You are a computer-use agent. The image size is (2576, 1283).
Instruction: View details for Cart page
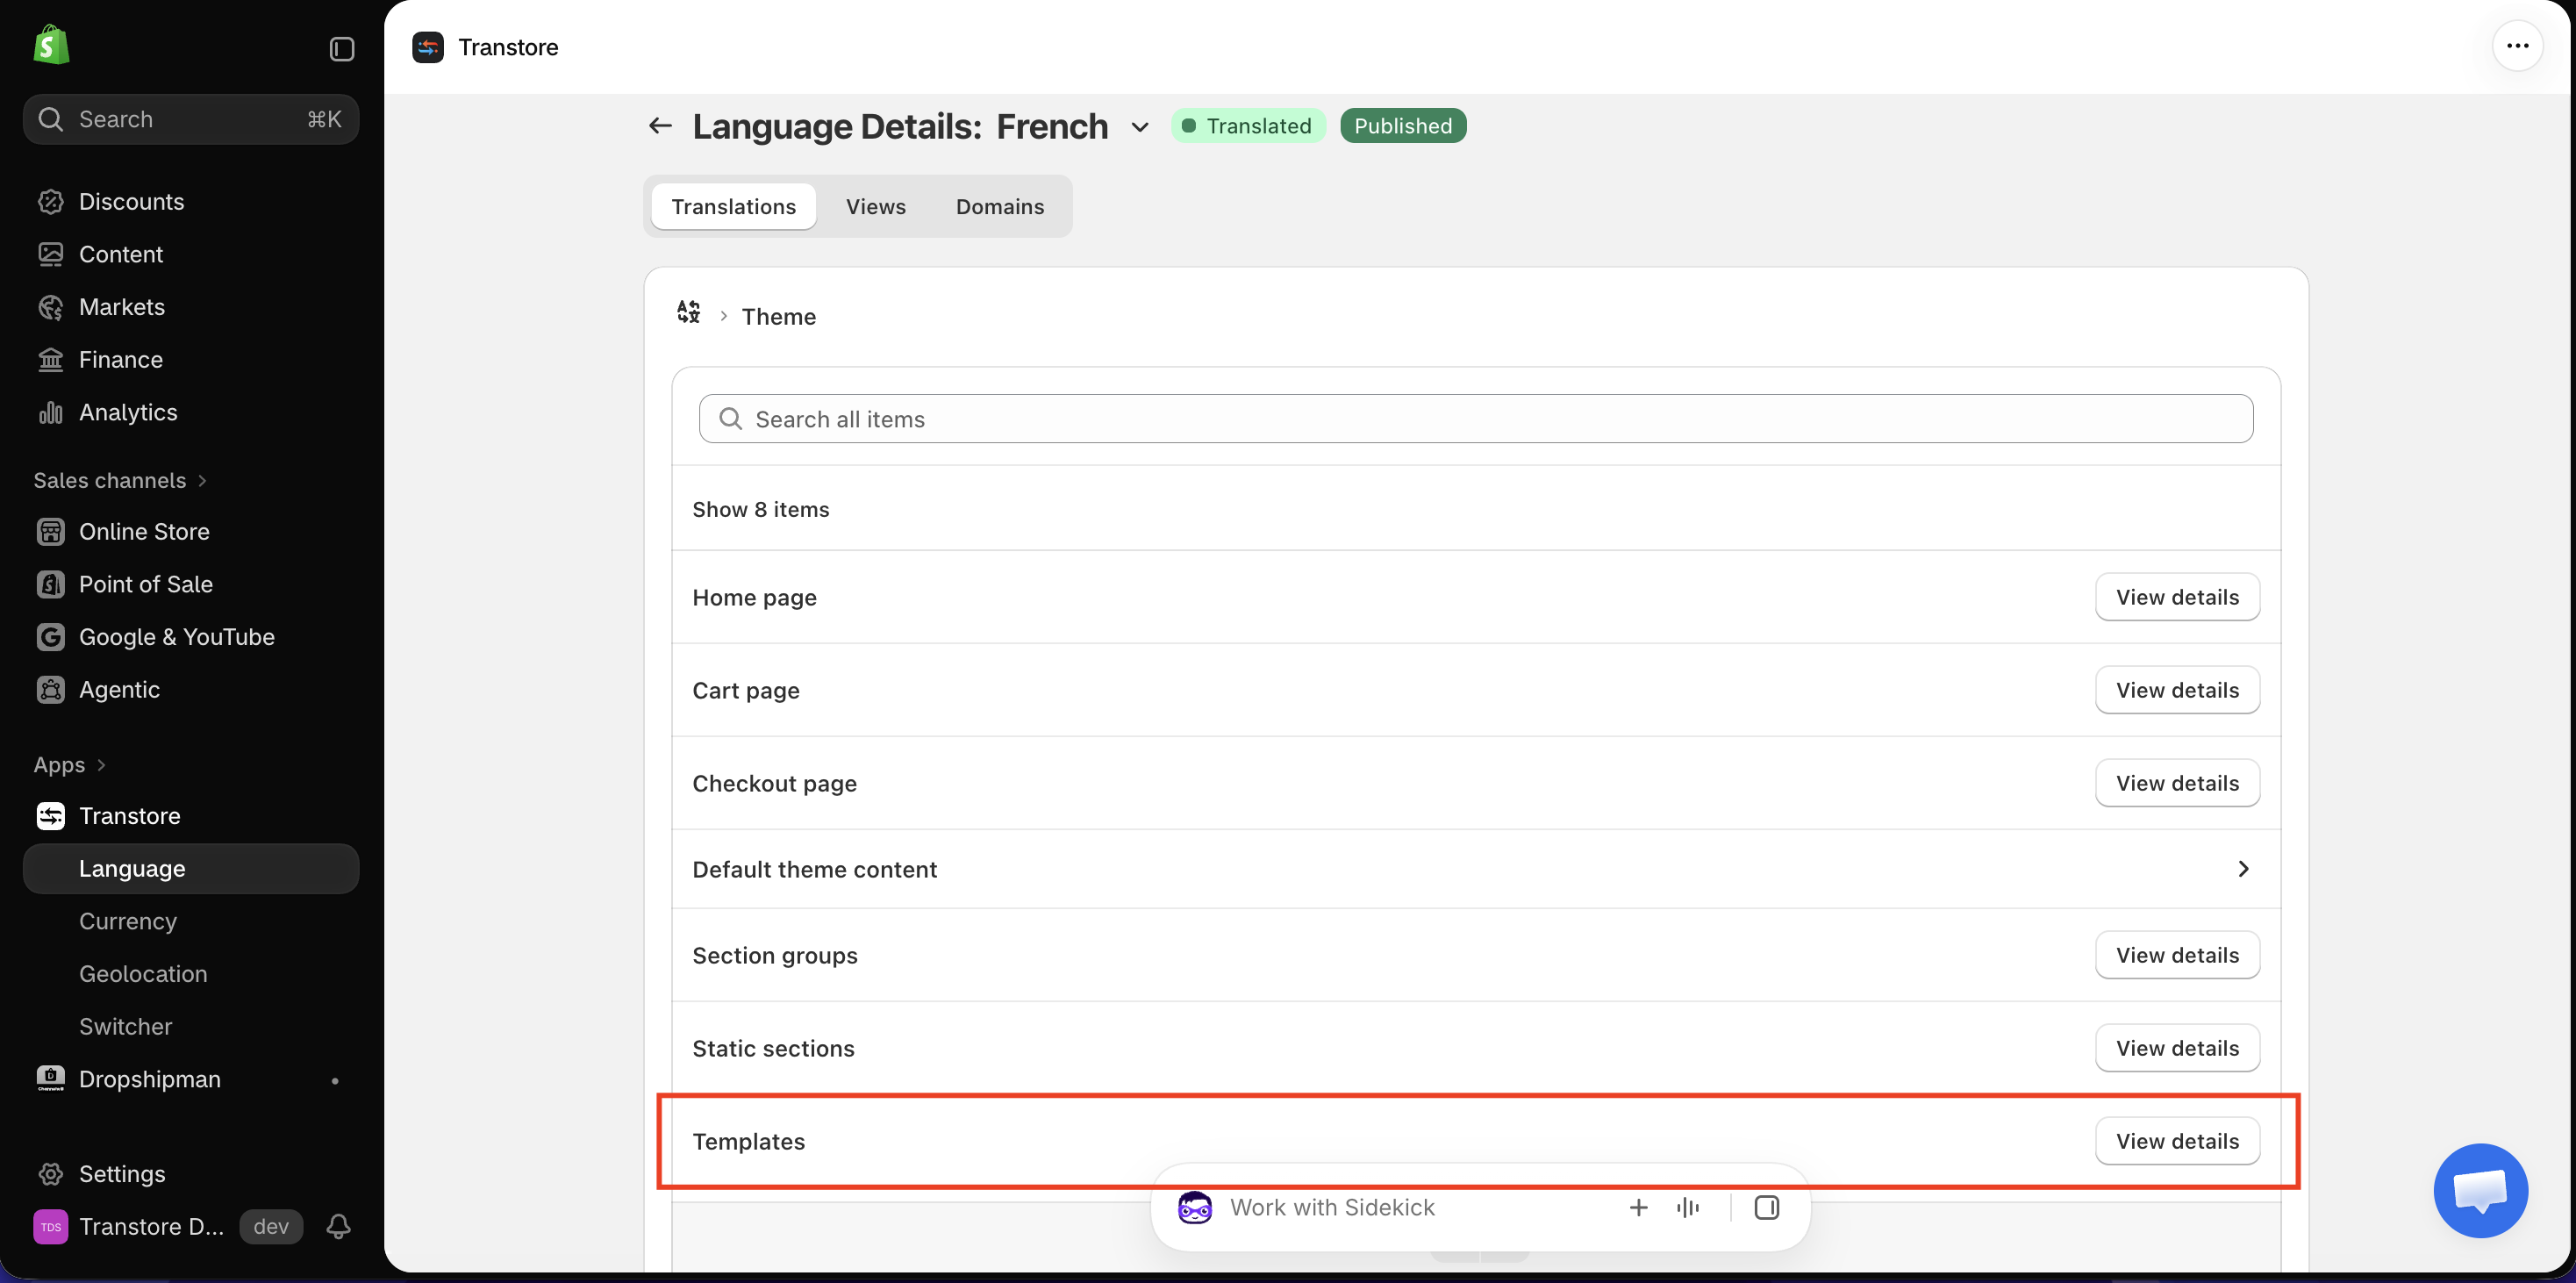(2176, 690)
